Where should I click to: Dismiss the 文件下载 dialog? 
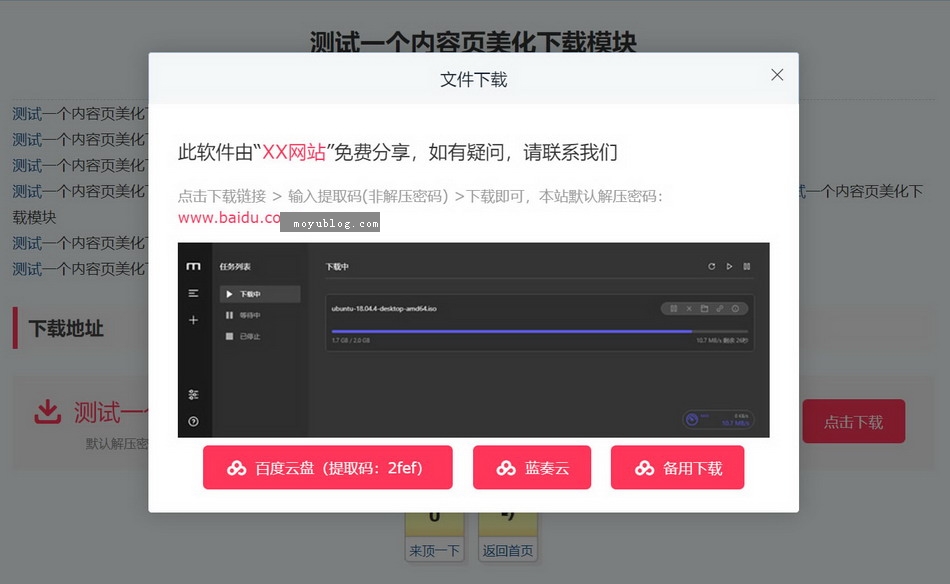pos(777,74)
